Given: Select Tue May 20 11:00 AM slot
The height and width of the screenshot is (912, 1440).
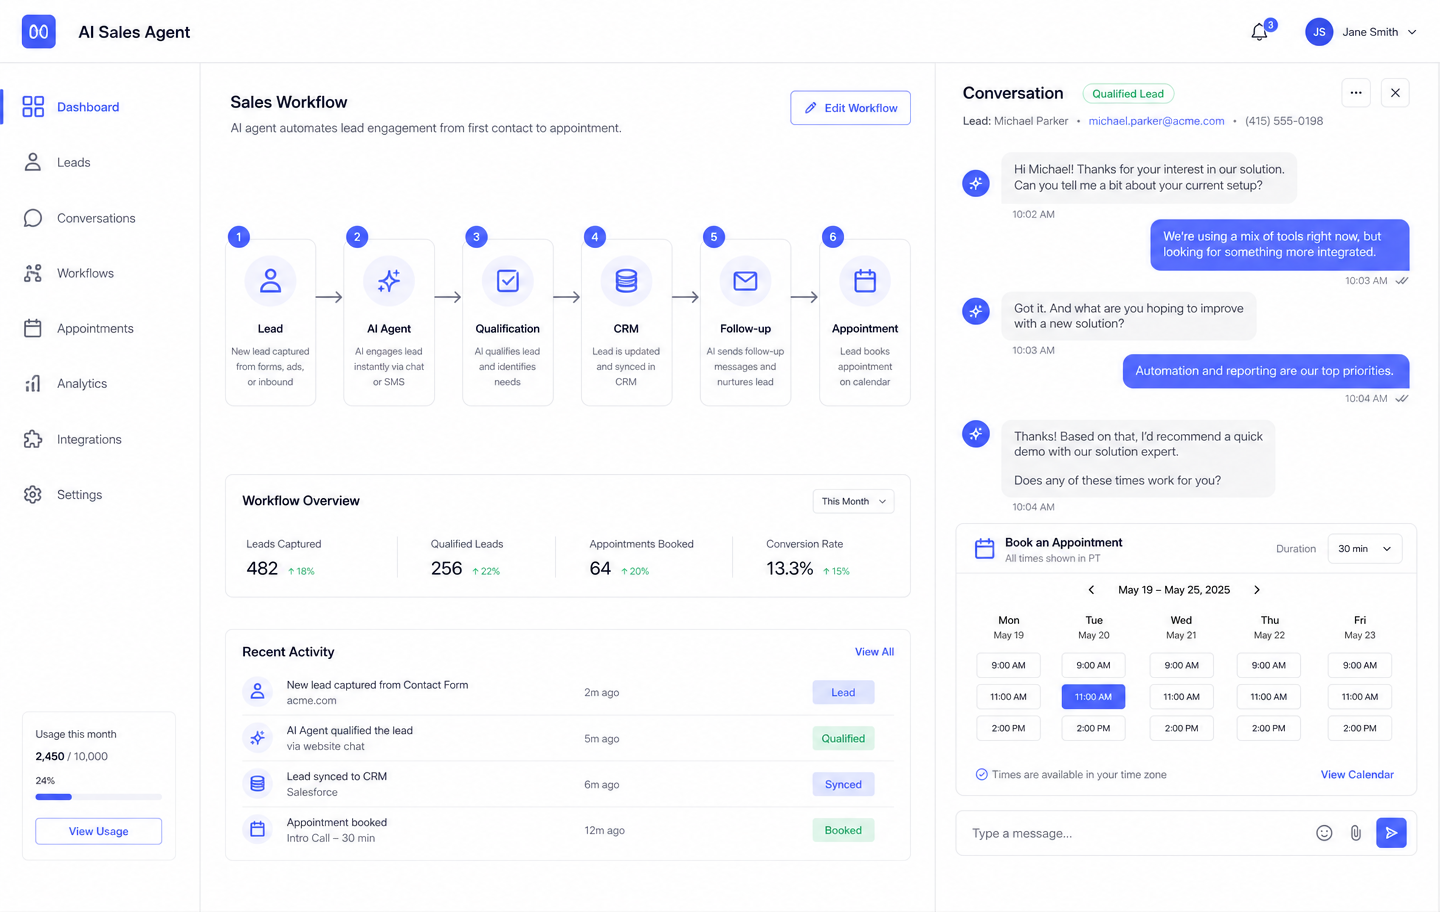Looking at the screenshot, I should [x=1093, y=697].
